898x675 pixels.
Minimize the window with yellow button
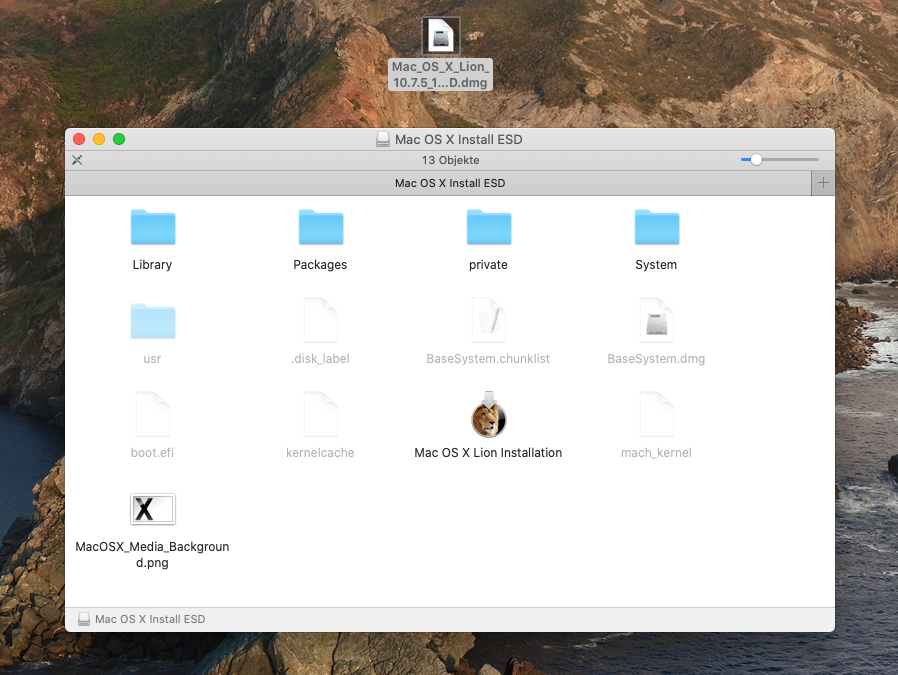coord(99,139)
